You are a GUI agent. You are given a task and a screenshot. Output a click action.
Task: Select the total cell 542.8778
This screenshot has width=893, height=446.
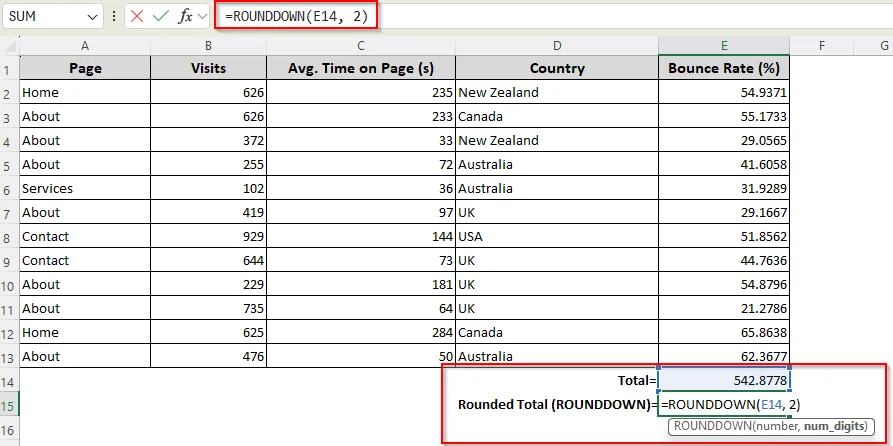[724, 380]
